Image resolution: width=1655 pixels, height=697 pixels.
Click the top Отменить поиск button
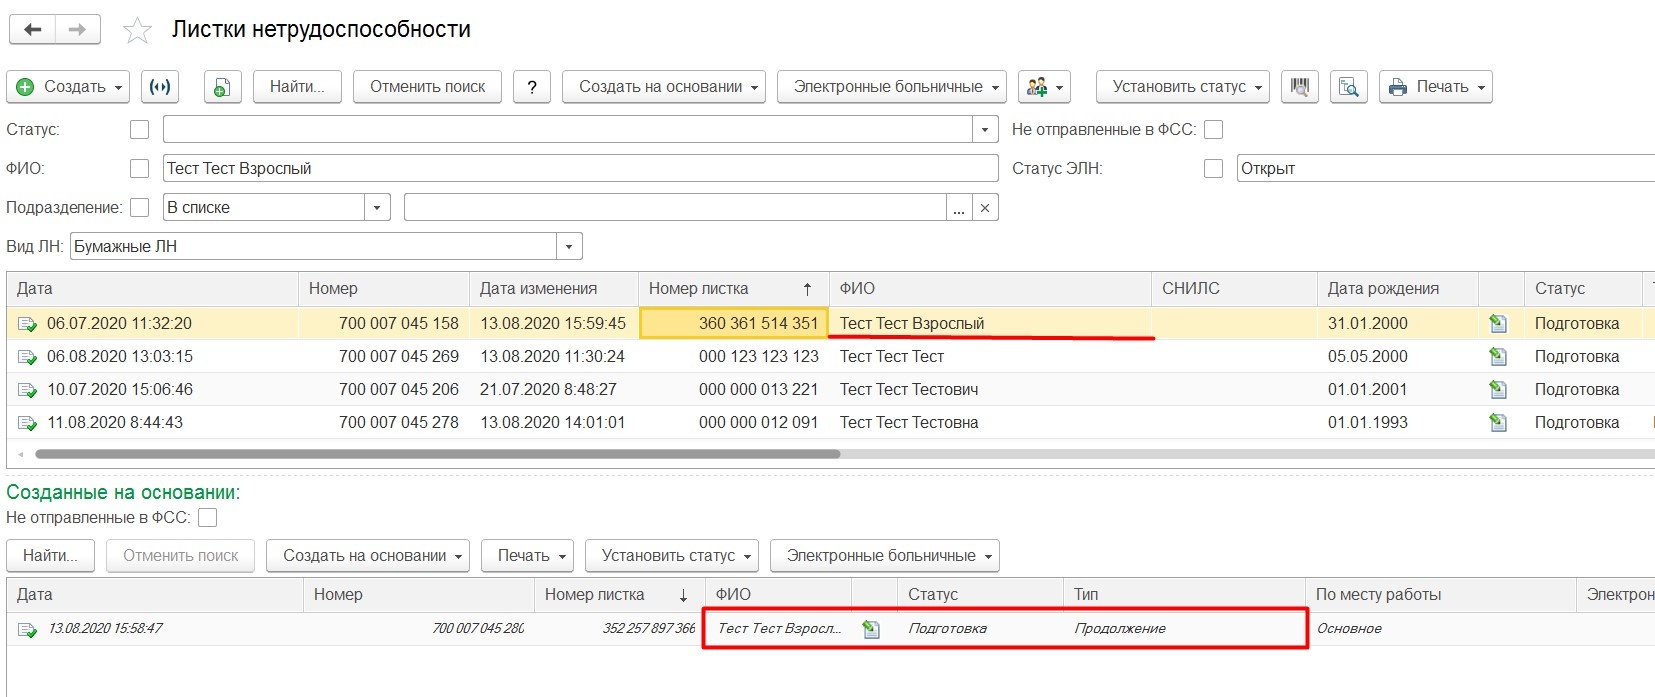(x=427, y=87)
